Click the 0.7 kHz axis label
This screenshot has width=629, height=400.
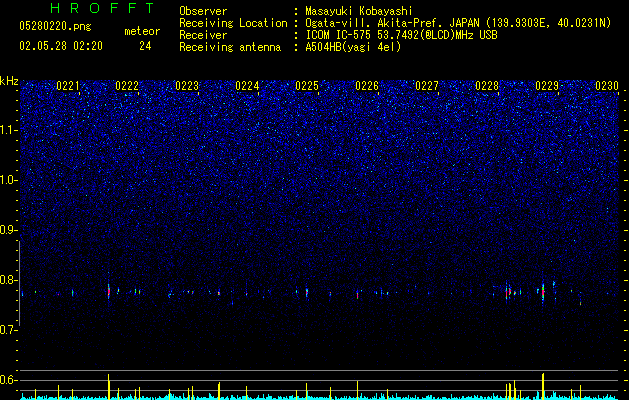click(9, 330)
